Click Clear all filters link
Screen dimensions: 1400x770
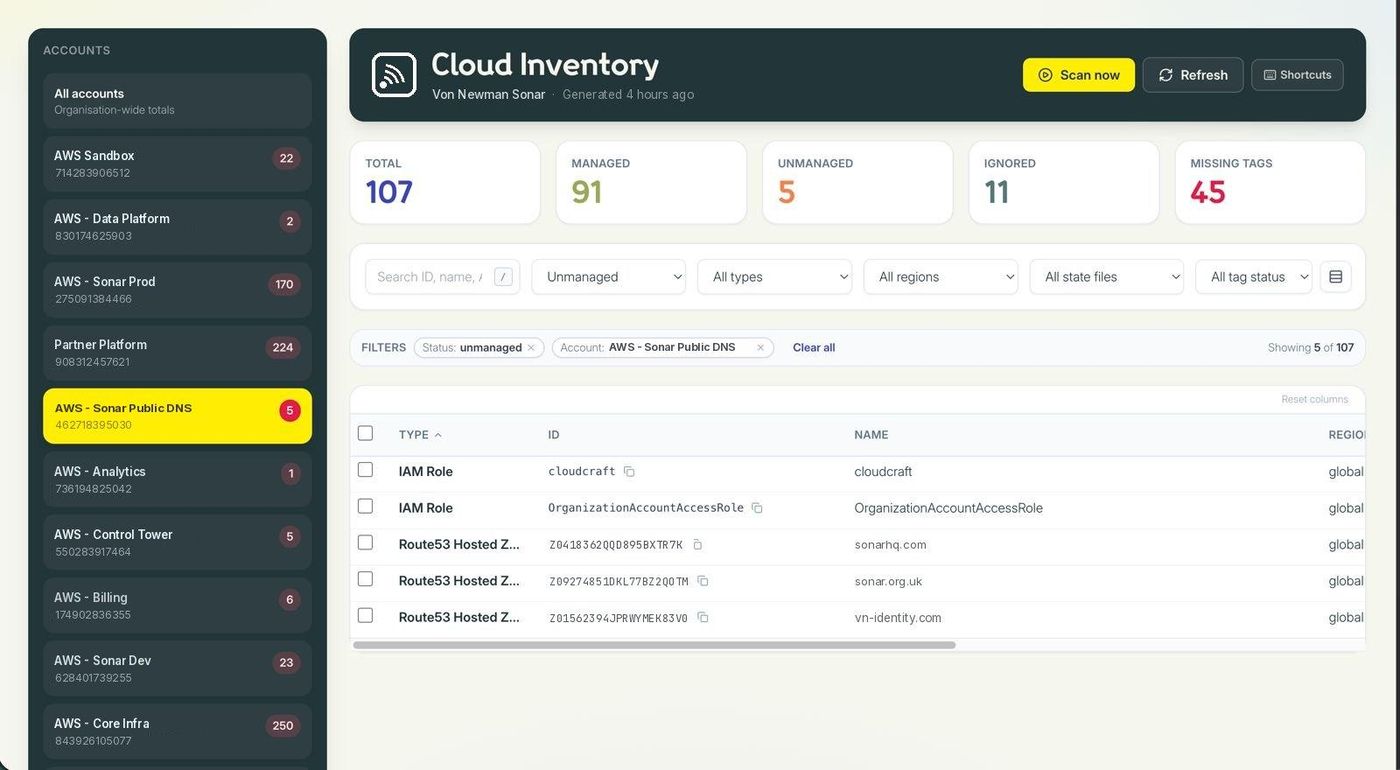pos(814,348)
